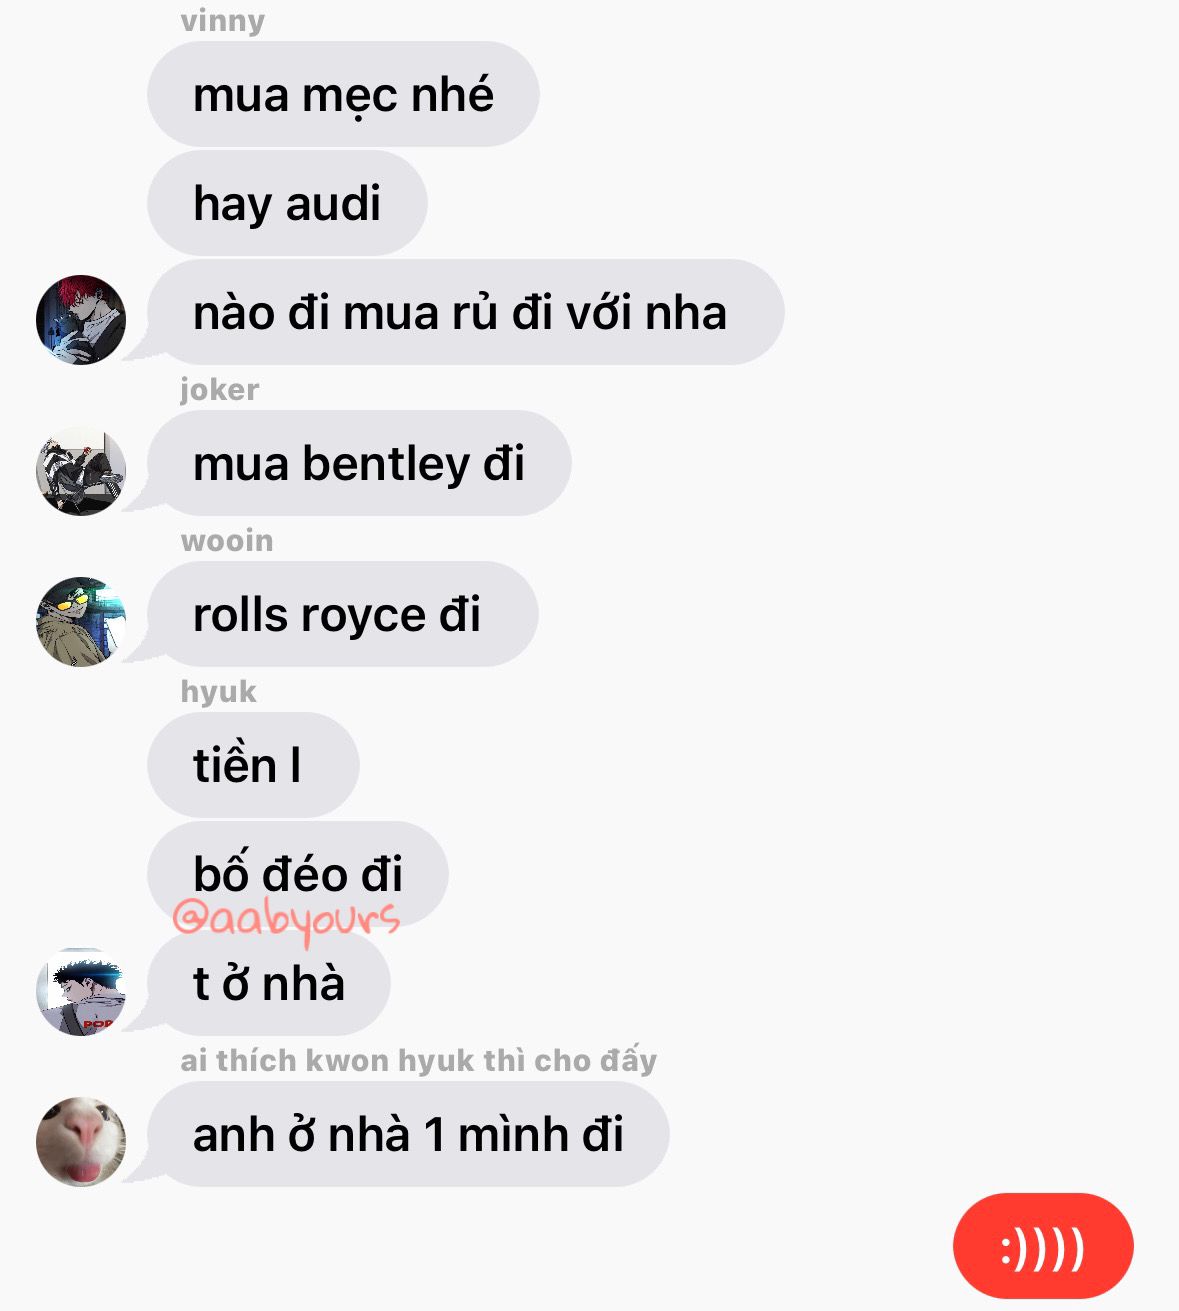This screenshot has width=1179, height=1311.
Task: Tap the sender name 'joker'
Action: [x=219, y=388]
